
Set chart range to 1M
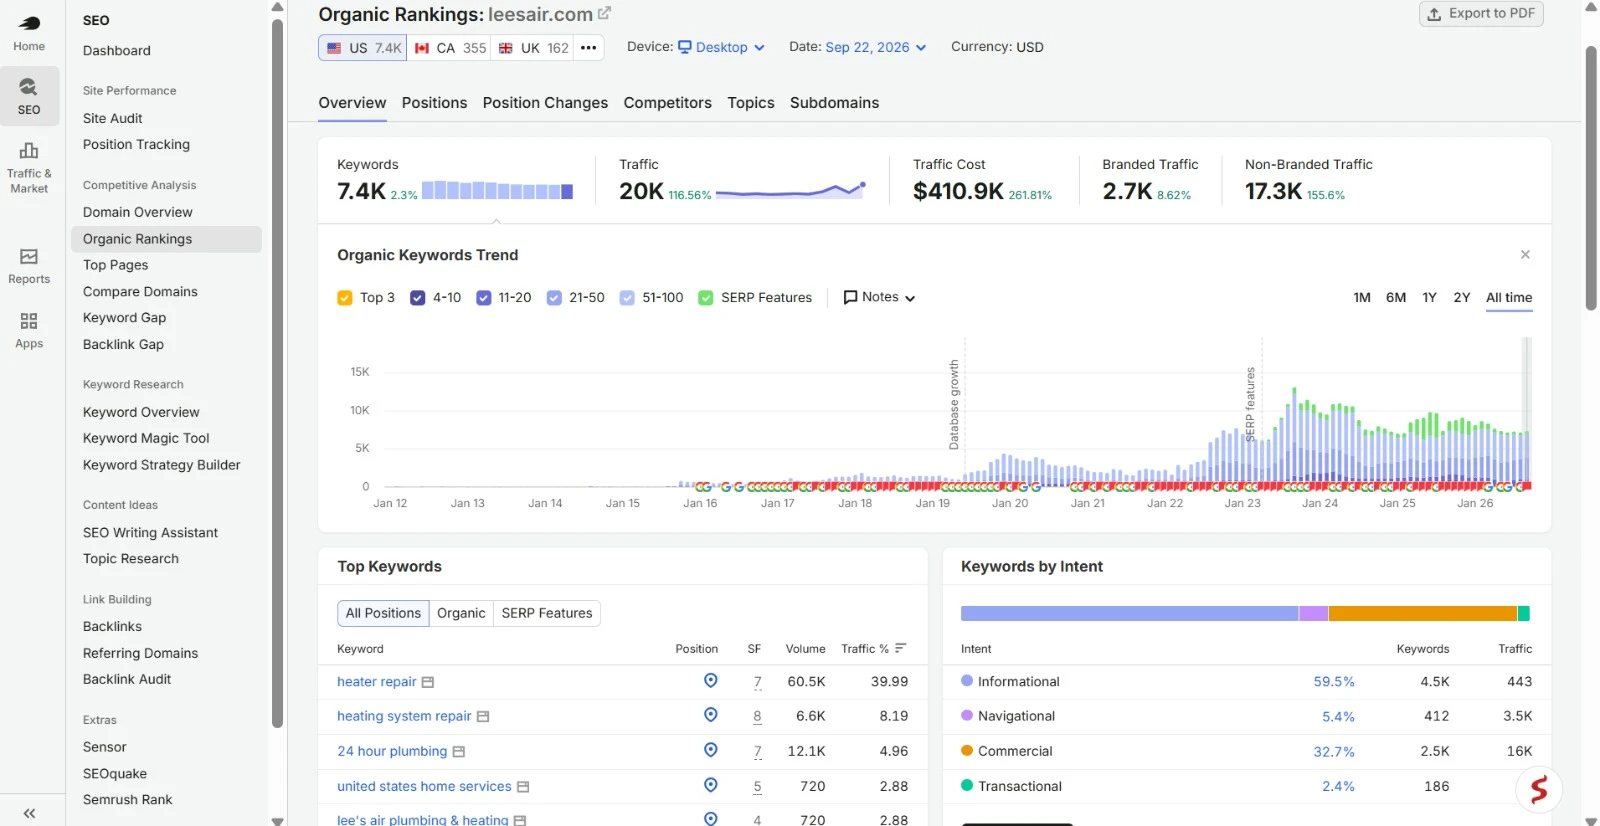(x=1361, y=298)
